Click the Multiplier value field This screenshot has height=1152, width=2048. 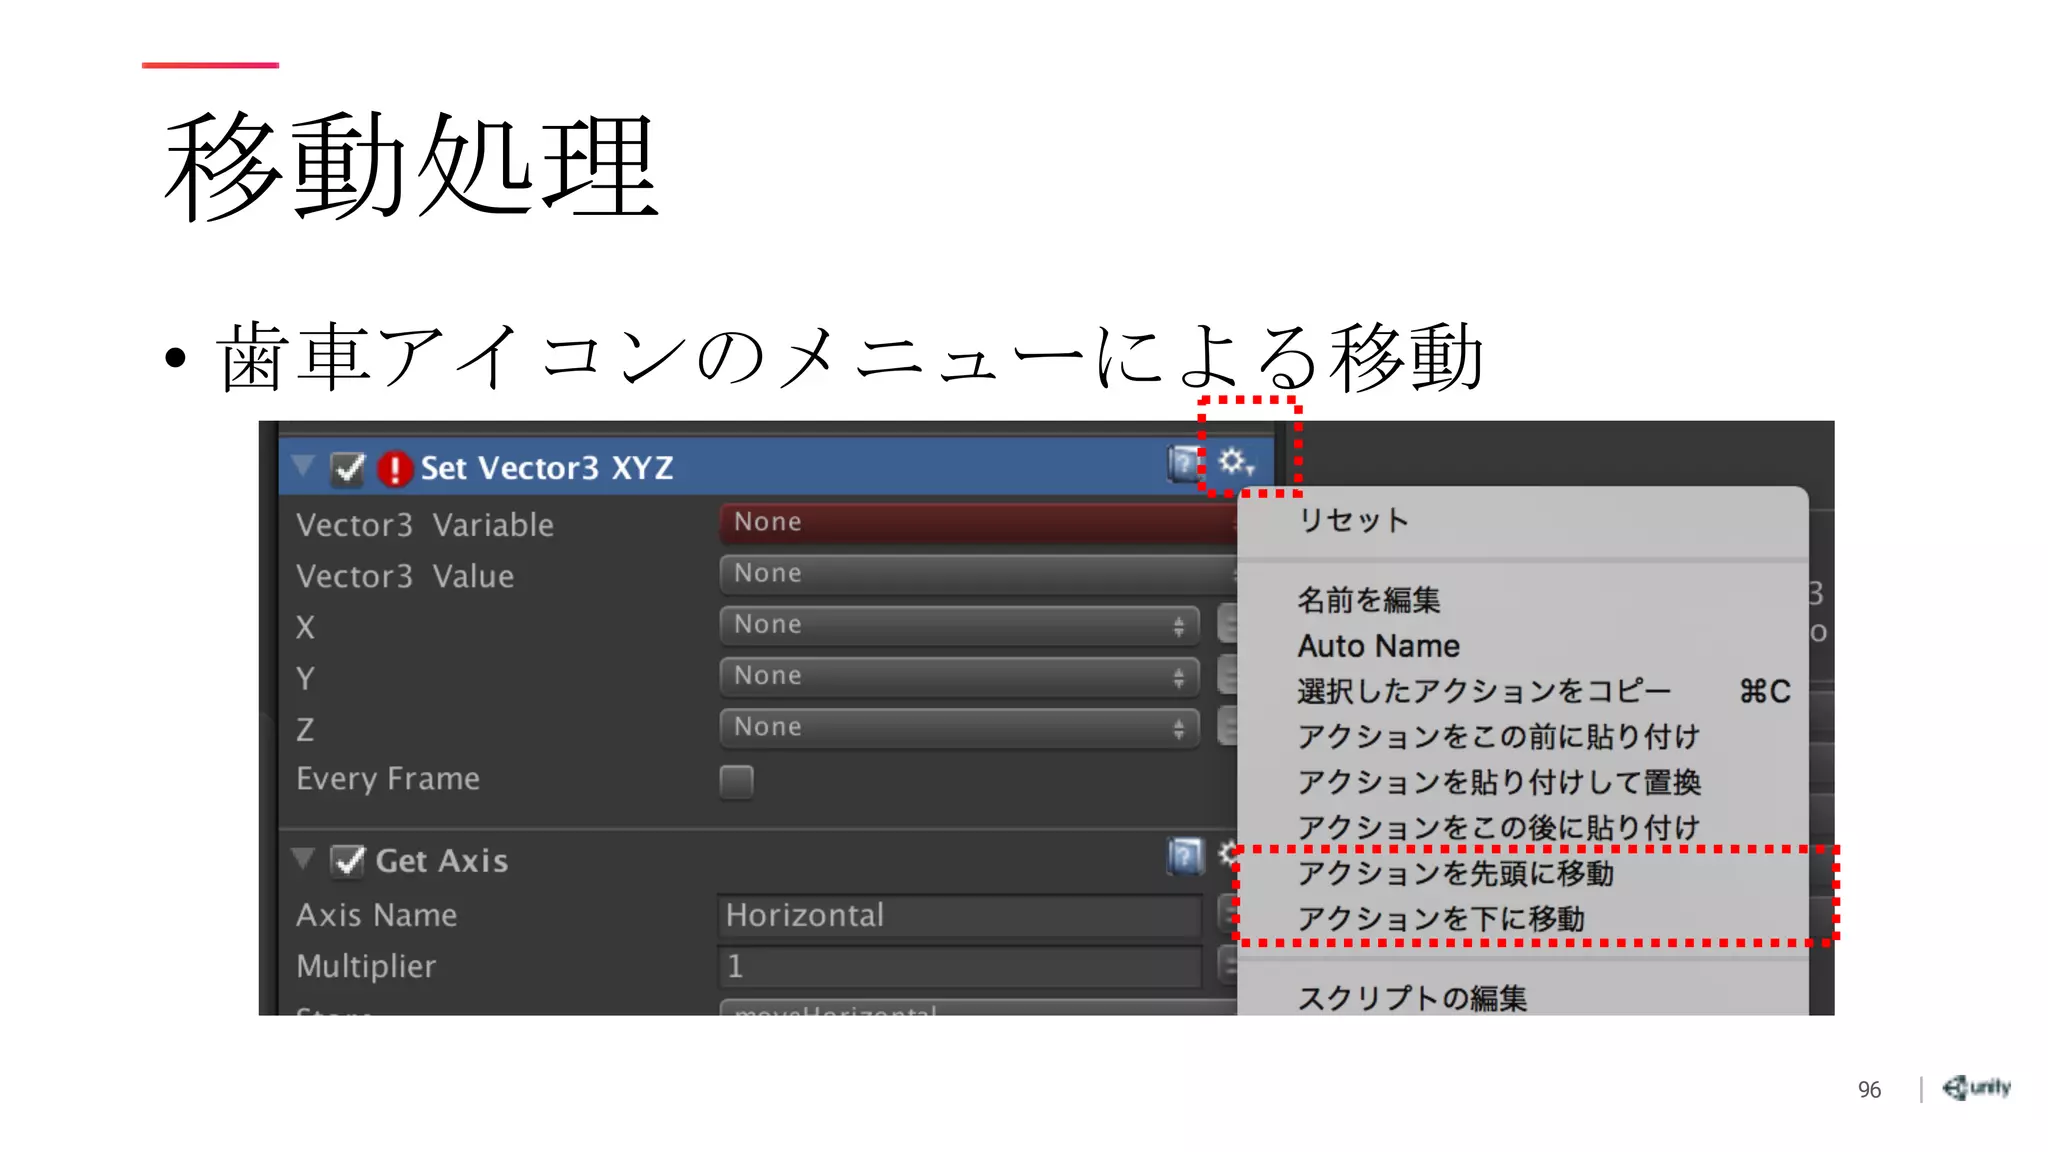pyautogui.click(x=958, y=967)
